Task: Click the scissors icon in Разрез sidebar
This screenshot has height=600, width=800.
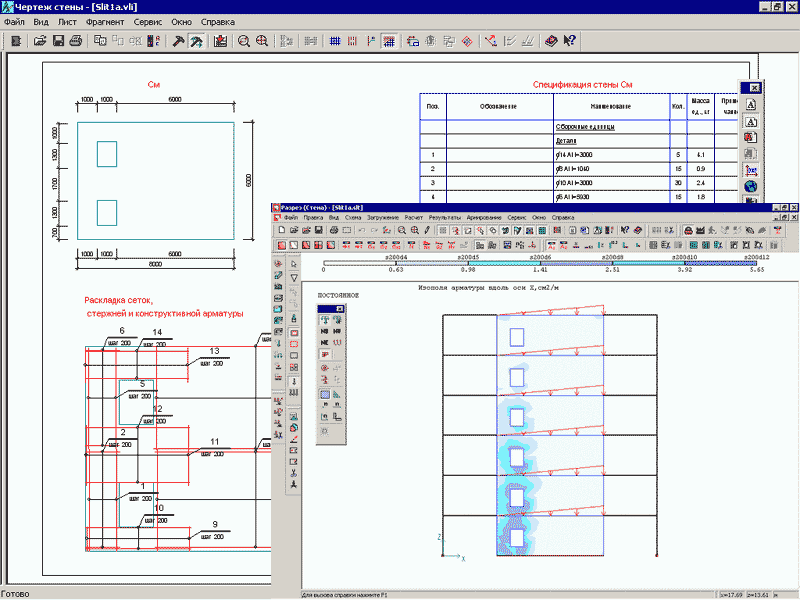Action: 294,471
